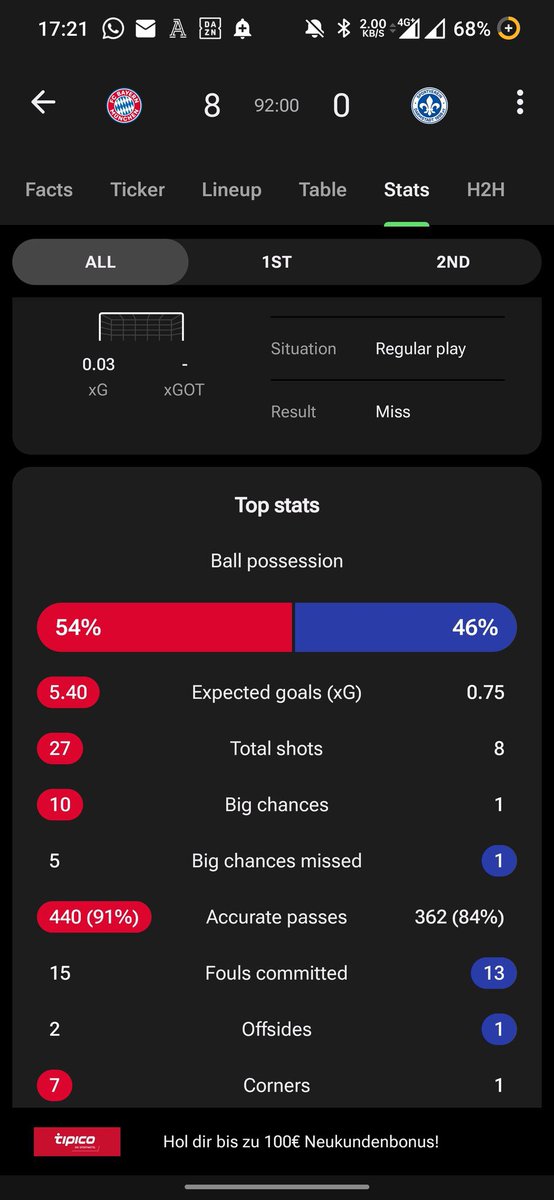Open the H2H tab

[486, 189]
